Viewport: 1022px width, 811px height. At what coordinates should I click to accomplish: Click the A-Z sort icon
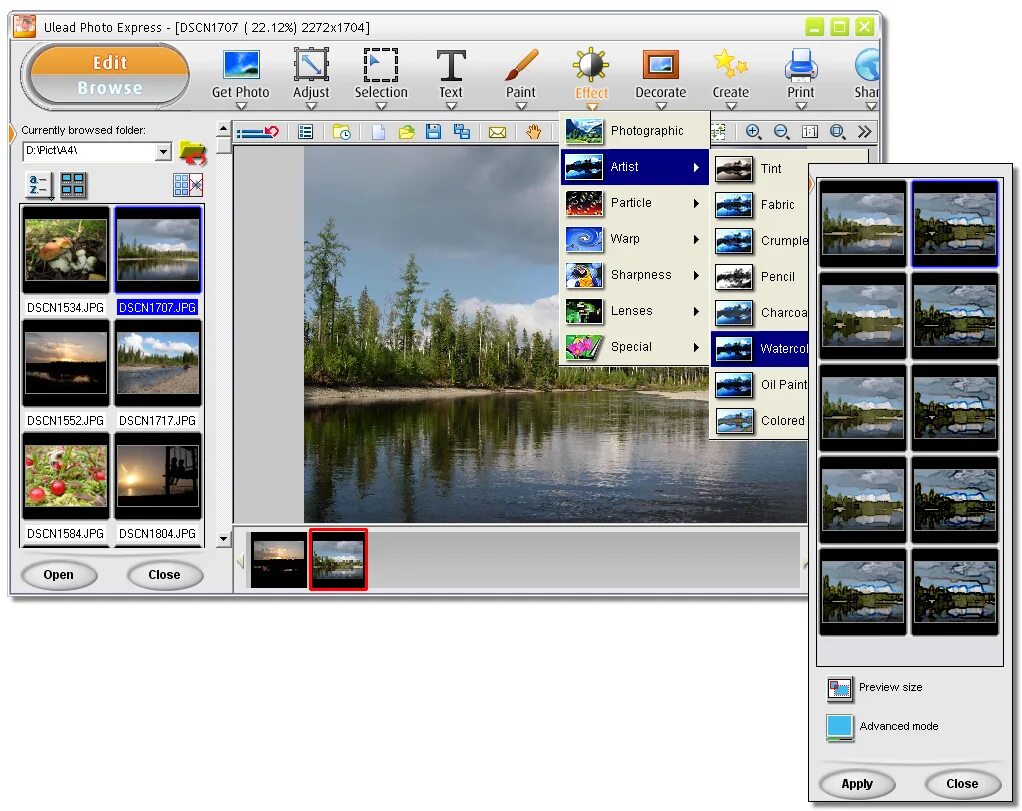[x=38, y=184]
